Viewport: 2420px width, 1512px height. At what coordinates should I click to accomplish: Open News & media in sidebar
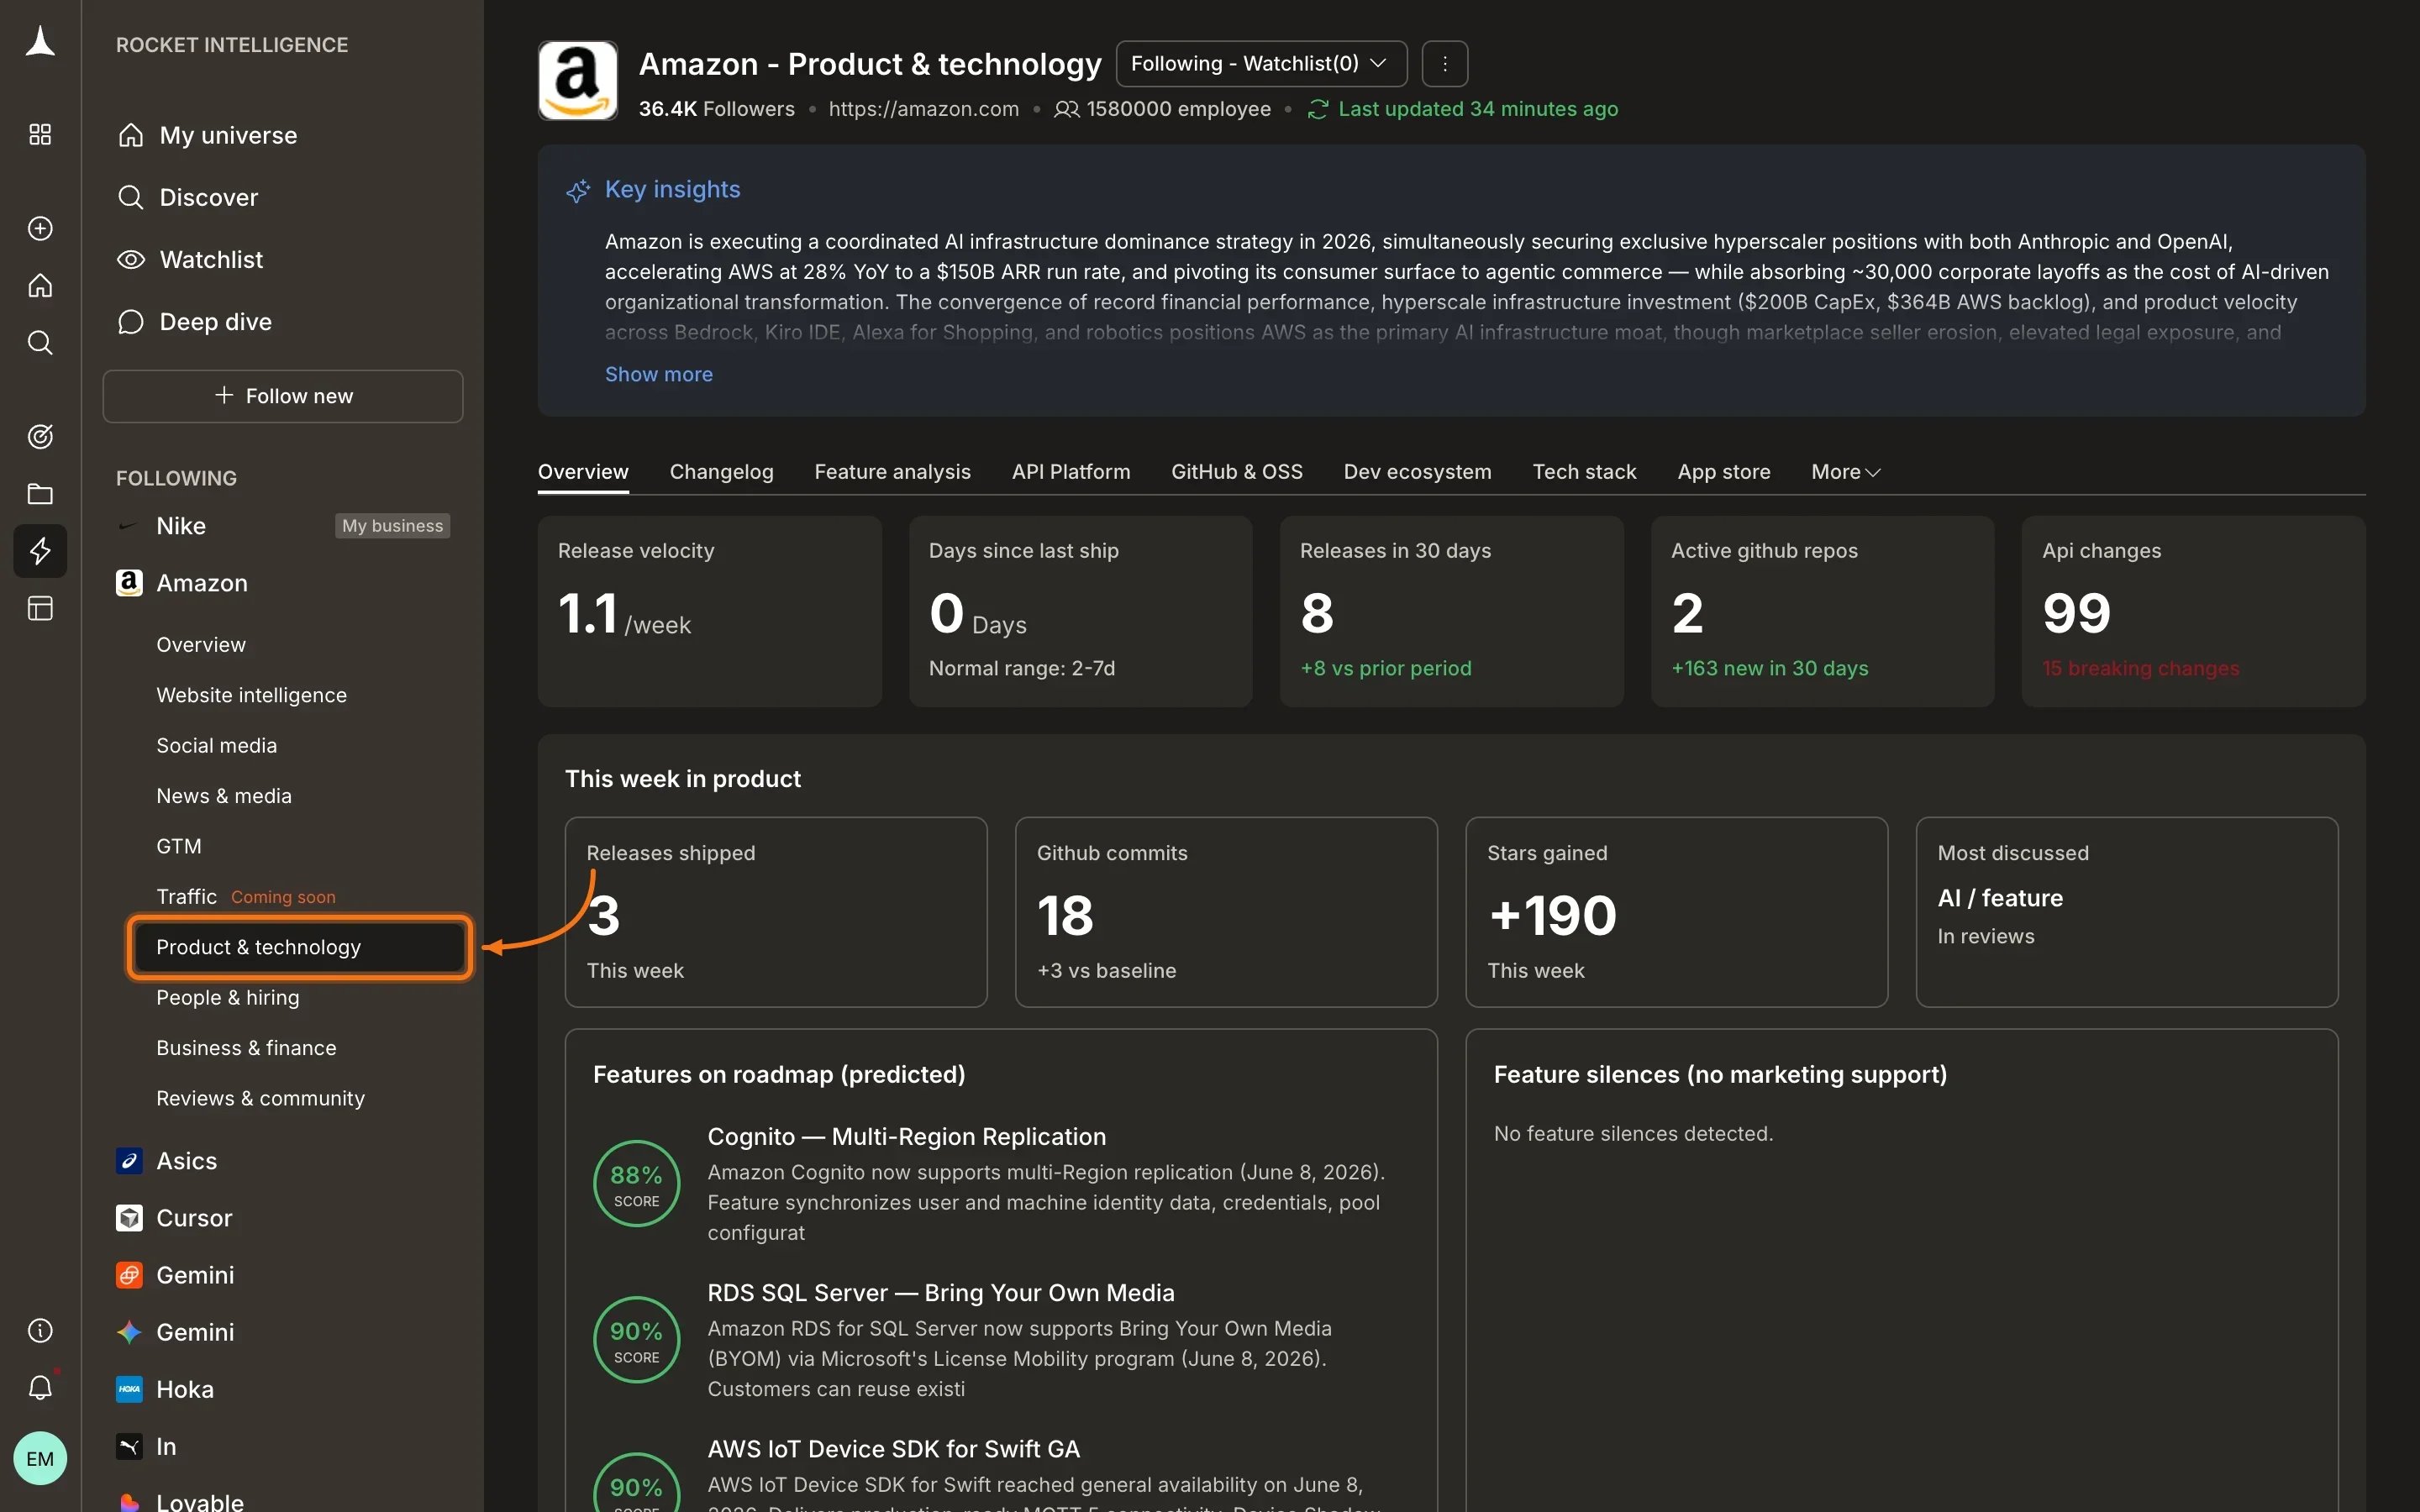[x=224, y=796]
